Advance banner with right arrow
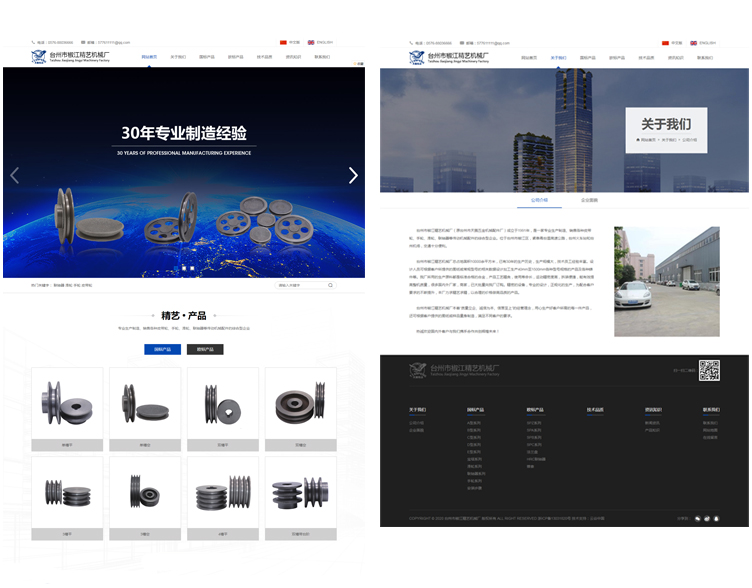 pos(353,176)
